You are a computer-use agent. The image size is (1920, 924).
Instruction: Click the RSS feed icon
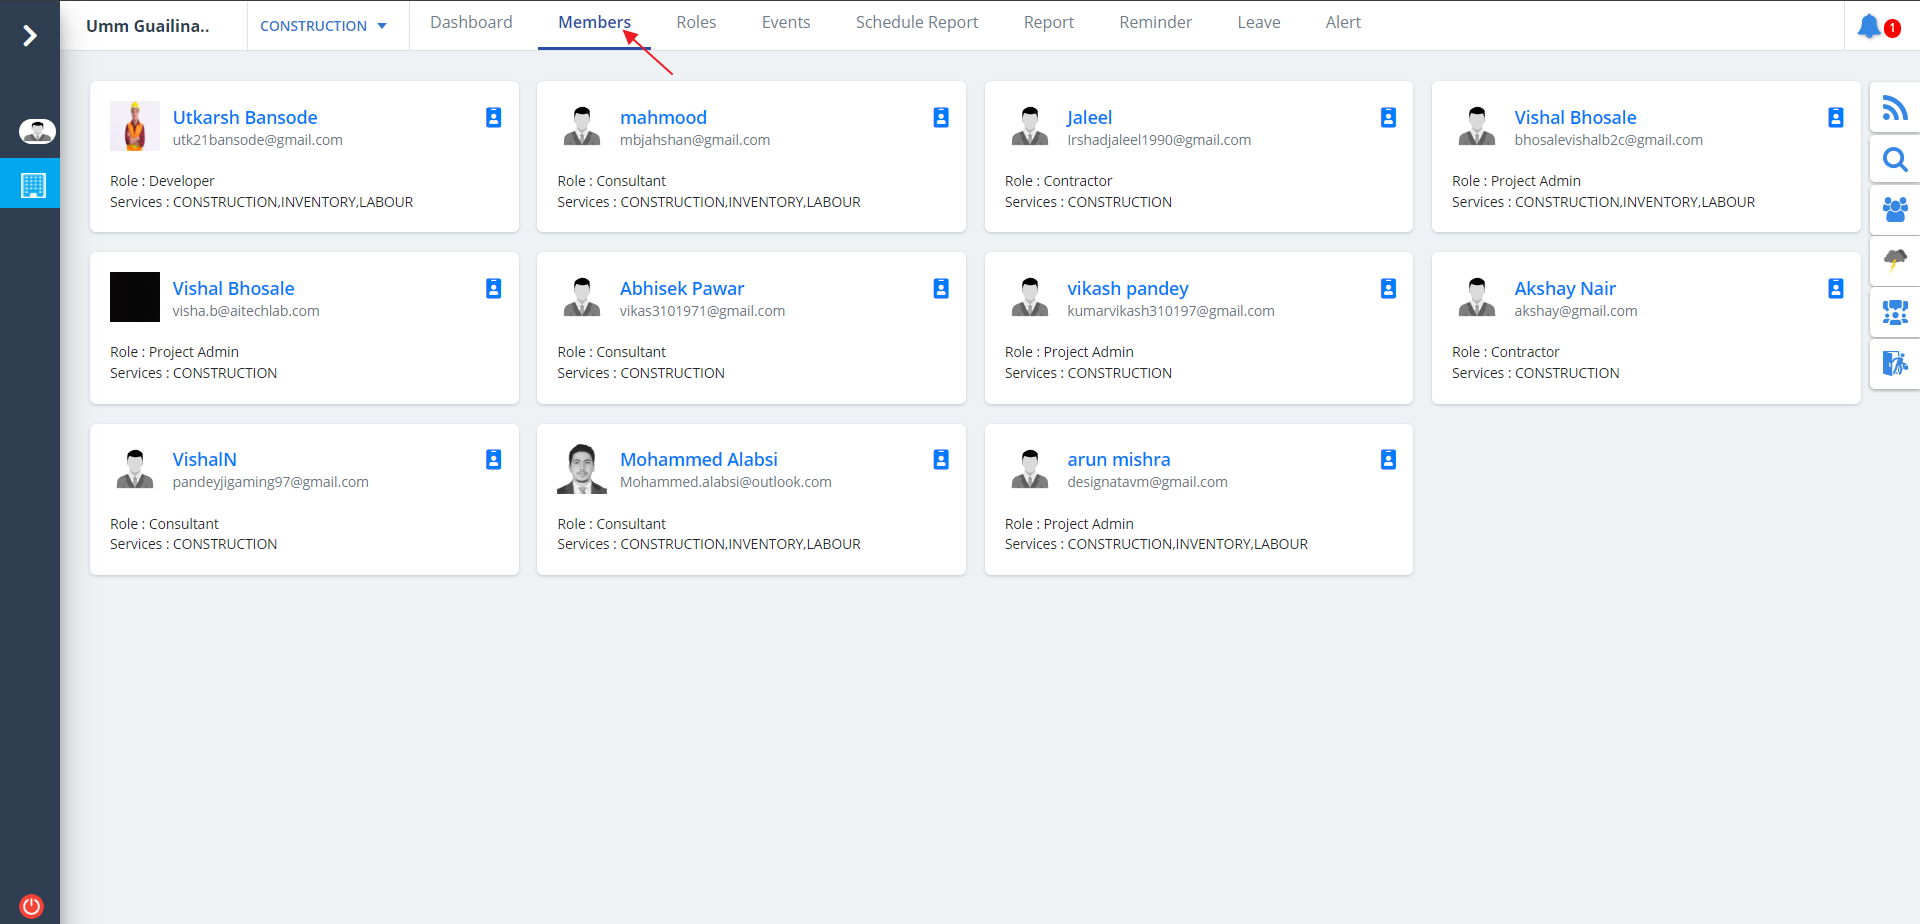click(x=1894, y=108)
